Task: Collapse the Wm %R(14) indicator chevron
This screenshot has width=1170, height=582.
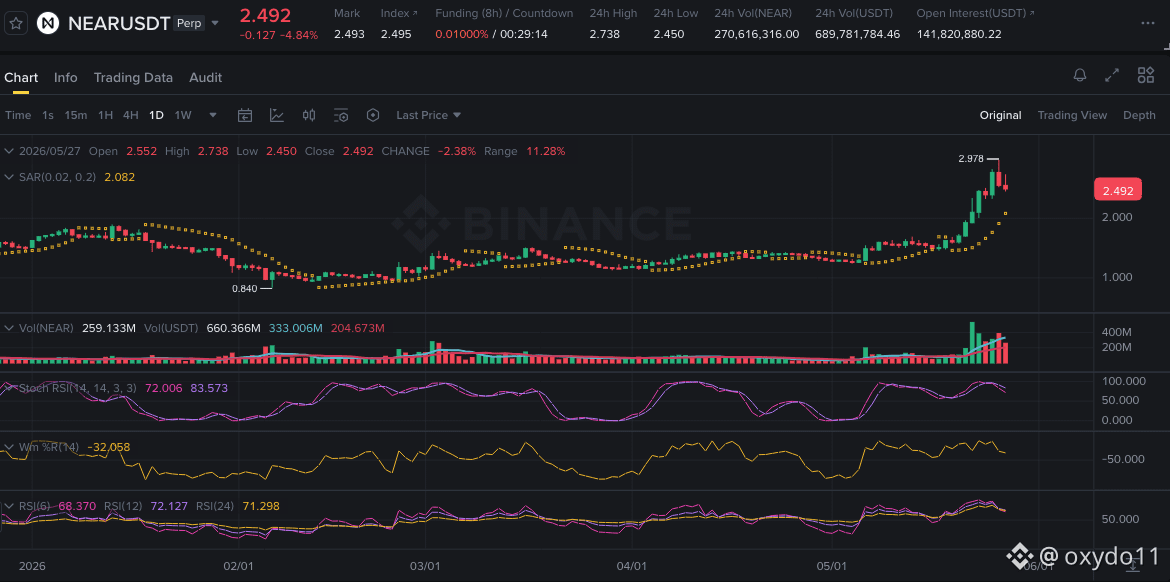Action: 9,447
